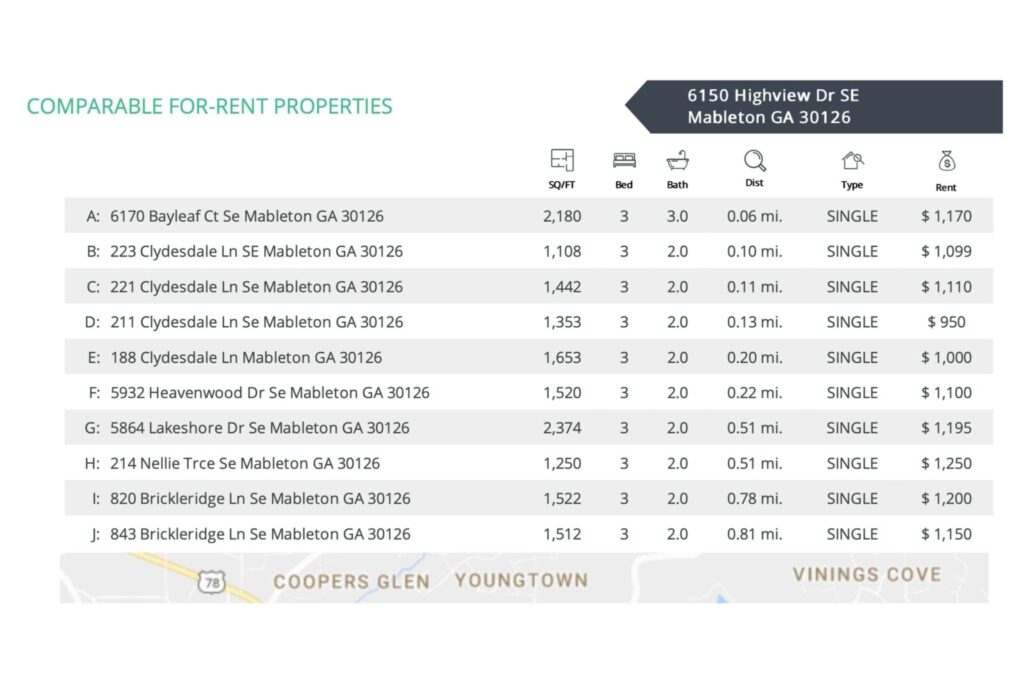
Task: Select the Type house icon
Action: (x=851, y=159)
